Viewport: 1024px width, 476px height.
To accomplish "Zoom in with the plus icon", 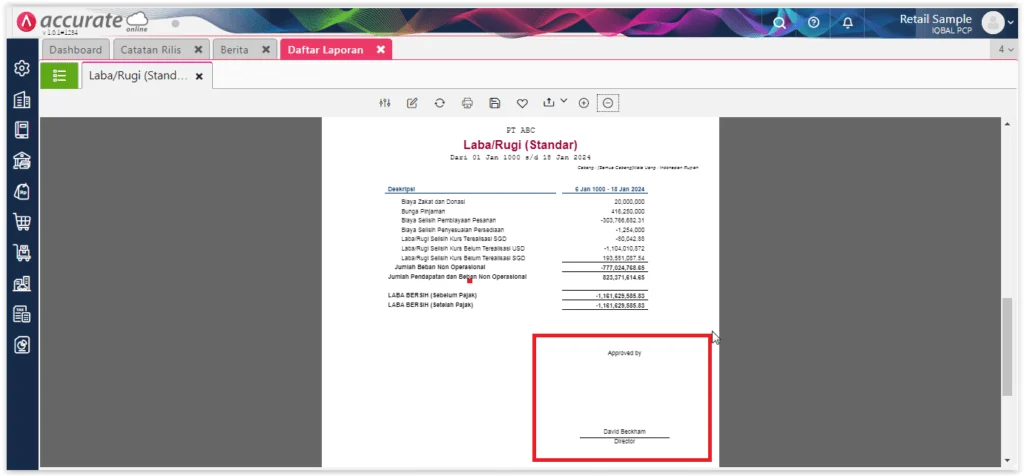I will point(584,103).
